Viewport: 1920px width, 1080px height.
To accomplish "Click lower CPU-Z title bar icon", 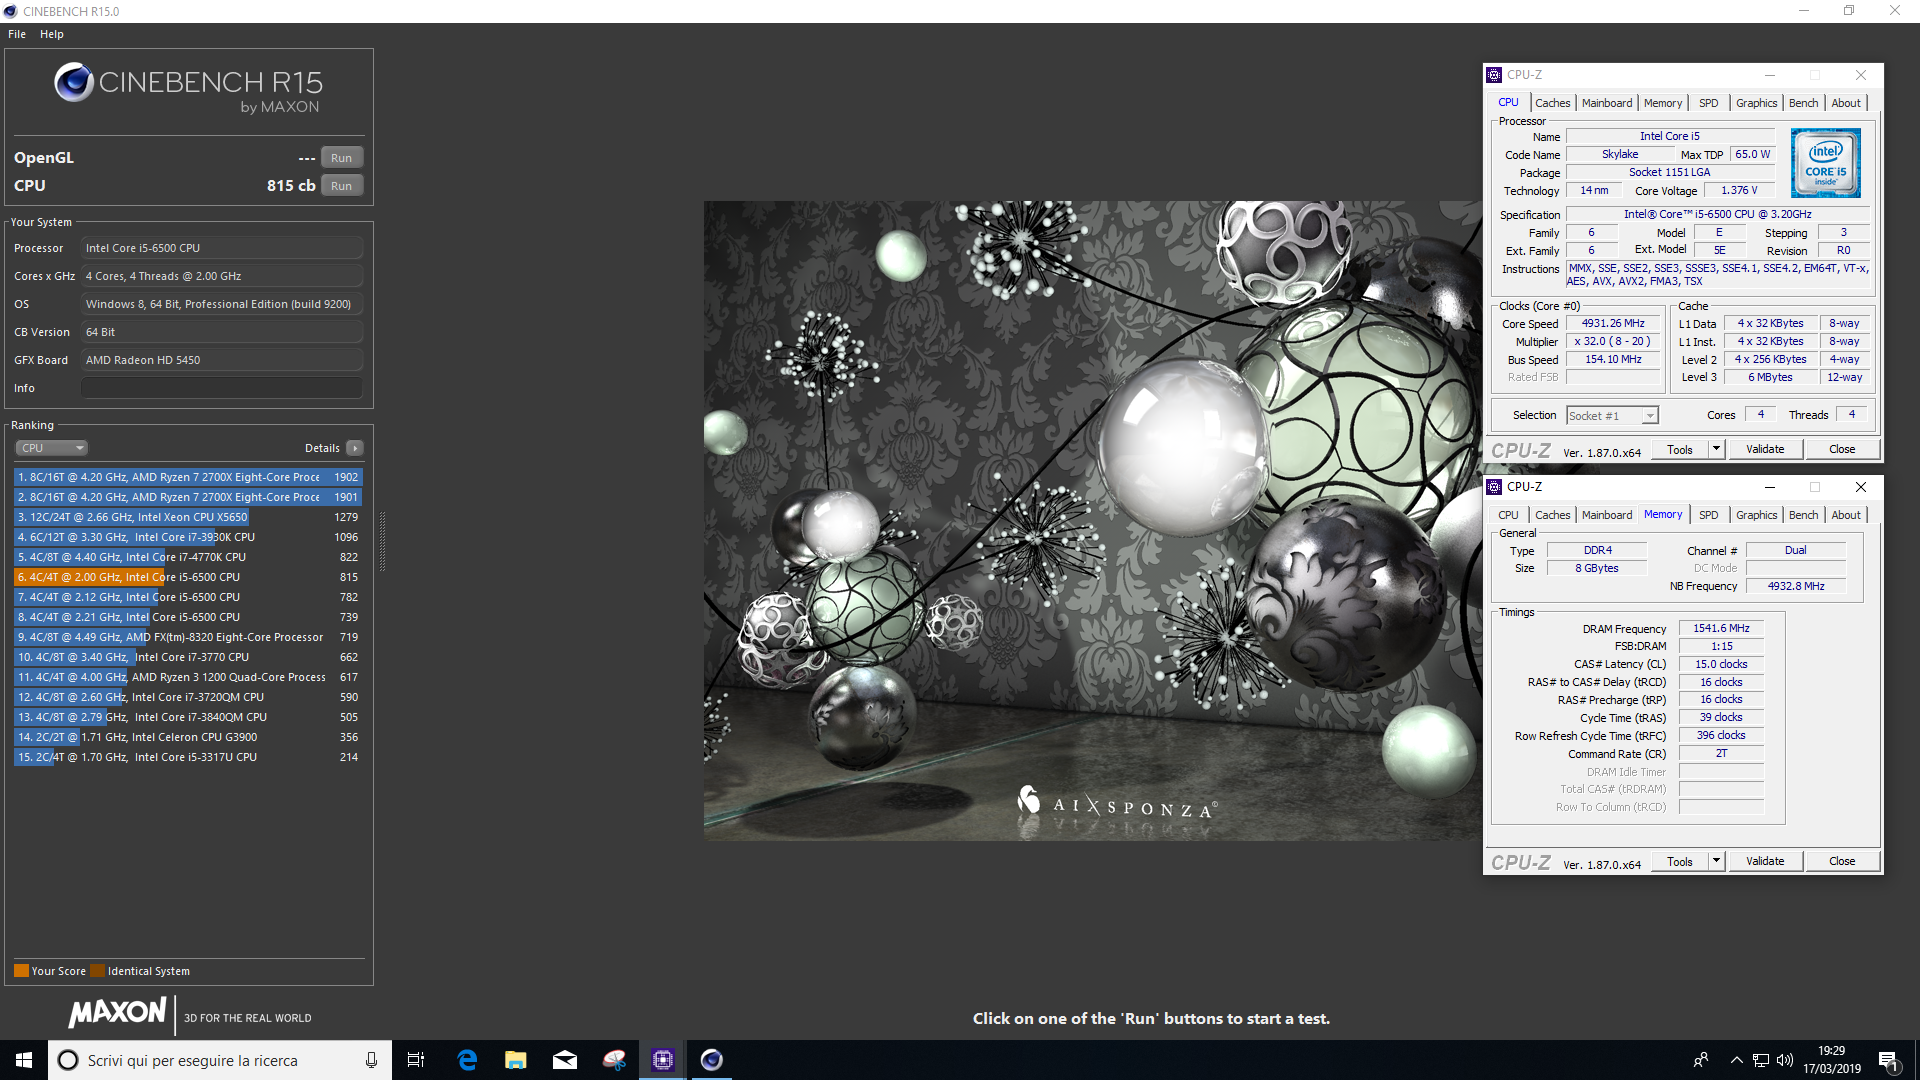I will click(1494, 487).
